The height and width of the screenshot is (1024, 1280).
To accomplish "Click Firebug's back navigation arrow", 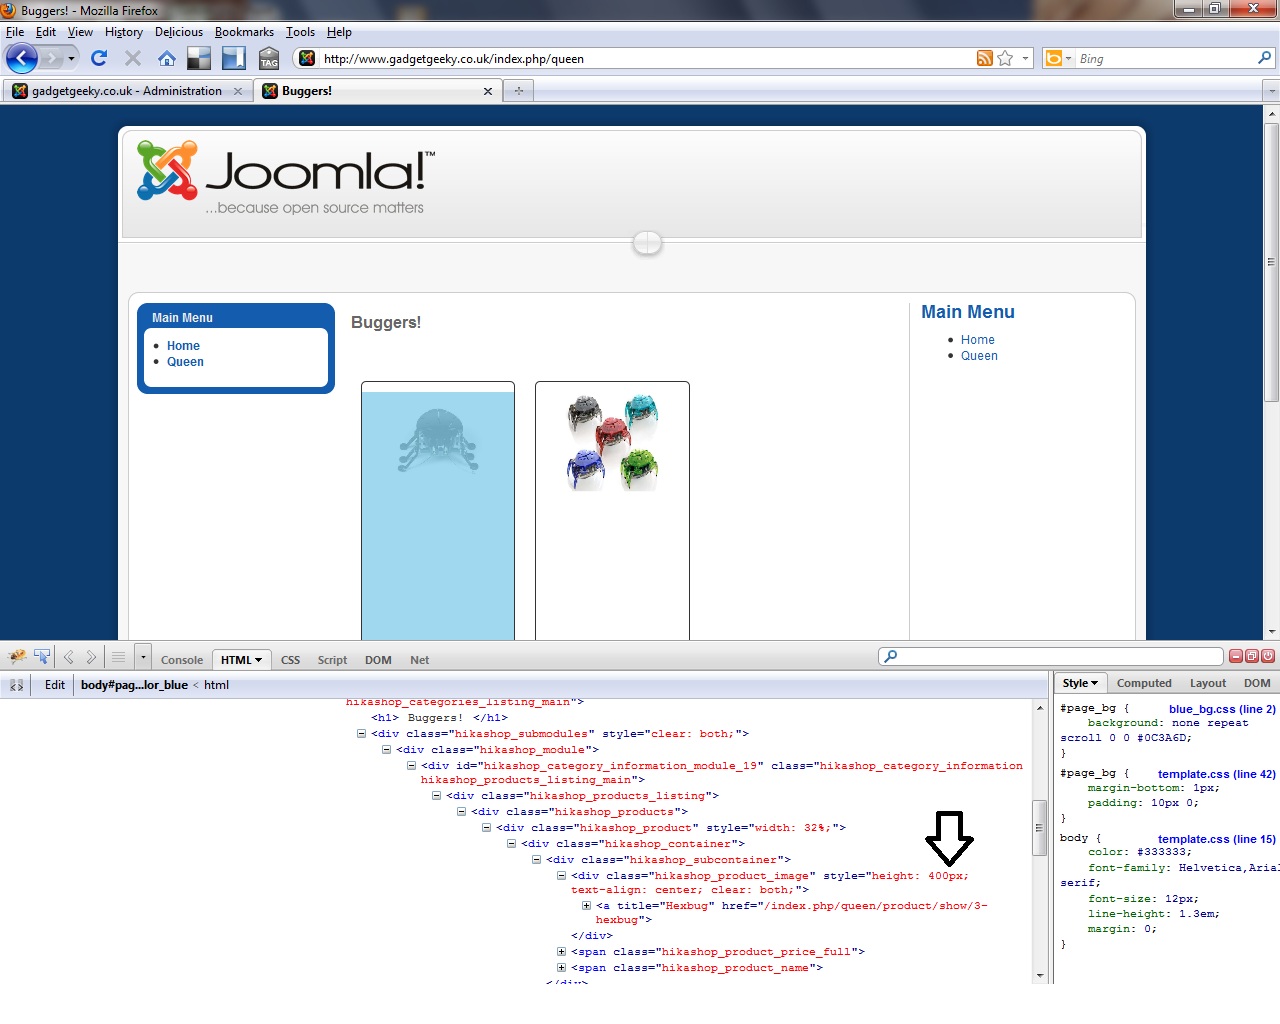I will point(69,657).
